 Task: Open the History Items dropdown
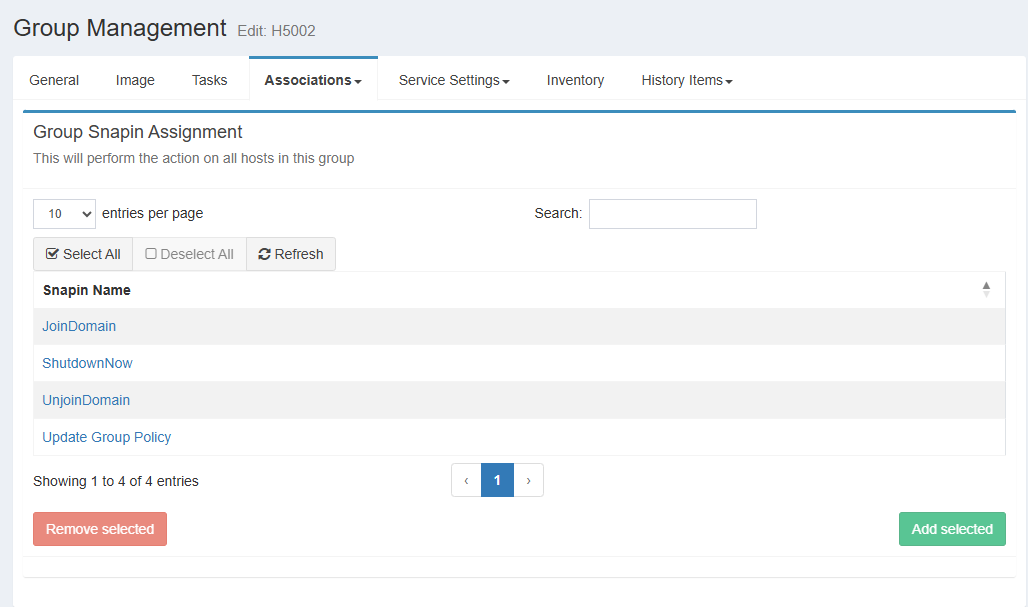687,80
